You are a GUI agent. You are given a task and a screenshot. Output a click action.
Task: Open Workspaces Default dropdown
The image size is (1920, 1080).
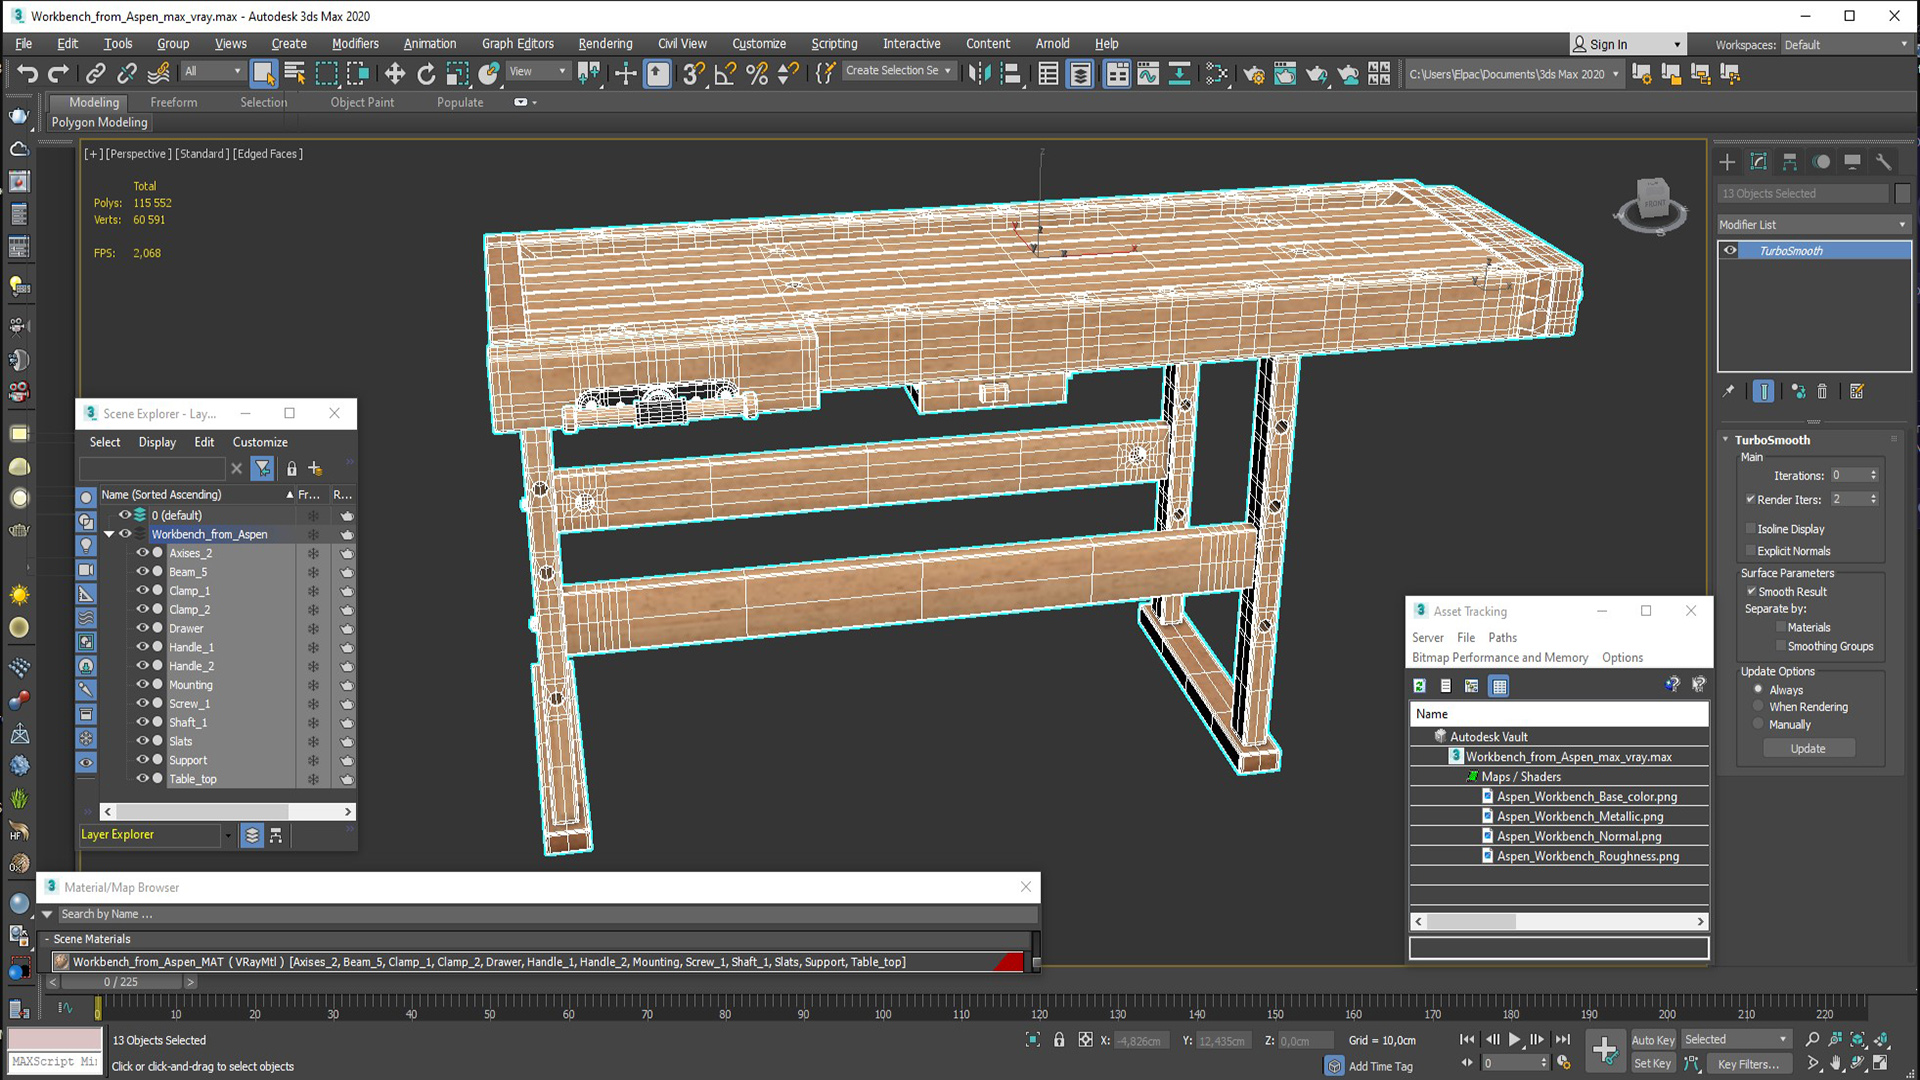click(1845, 45)
